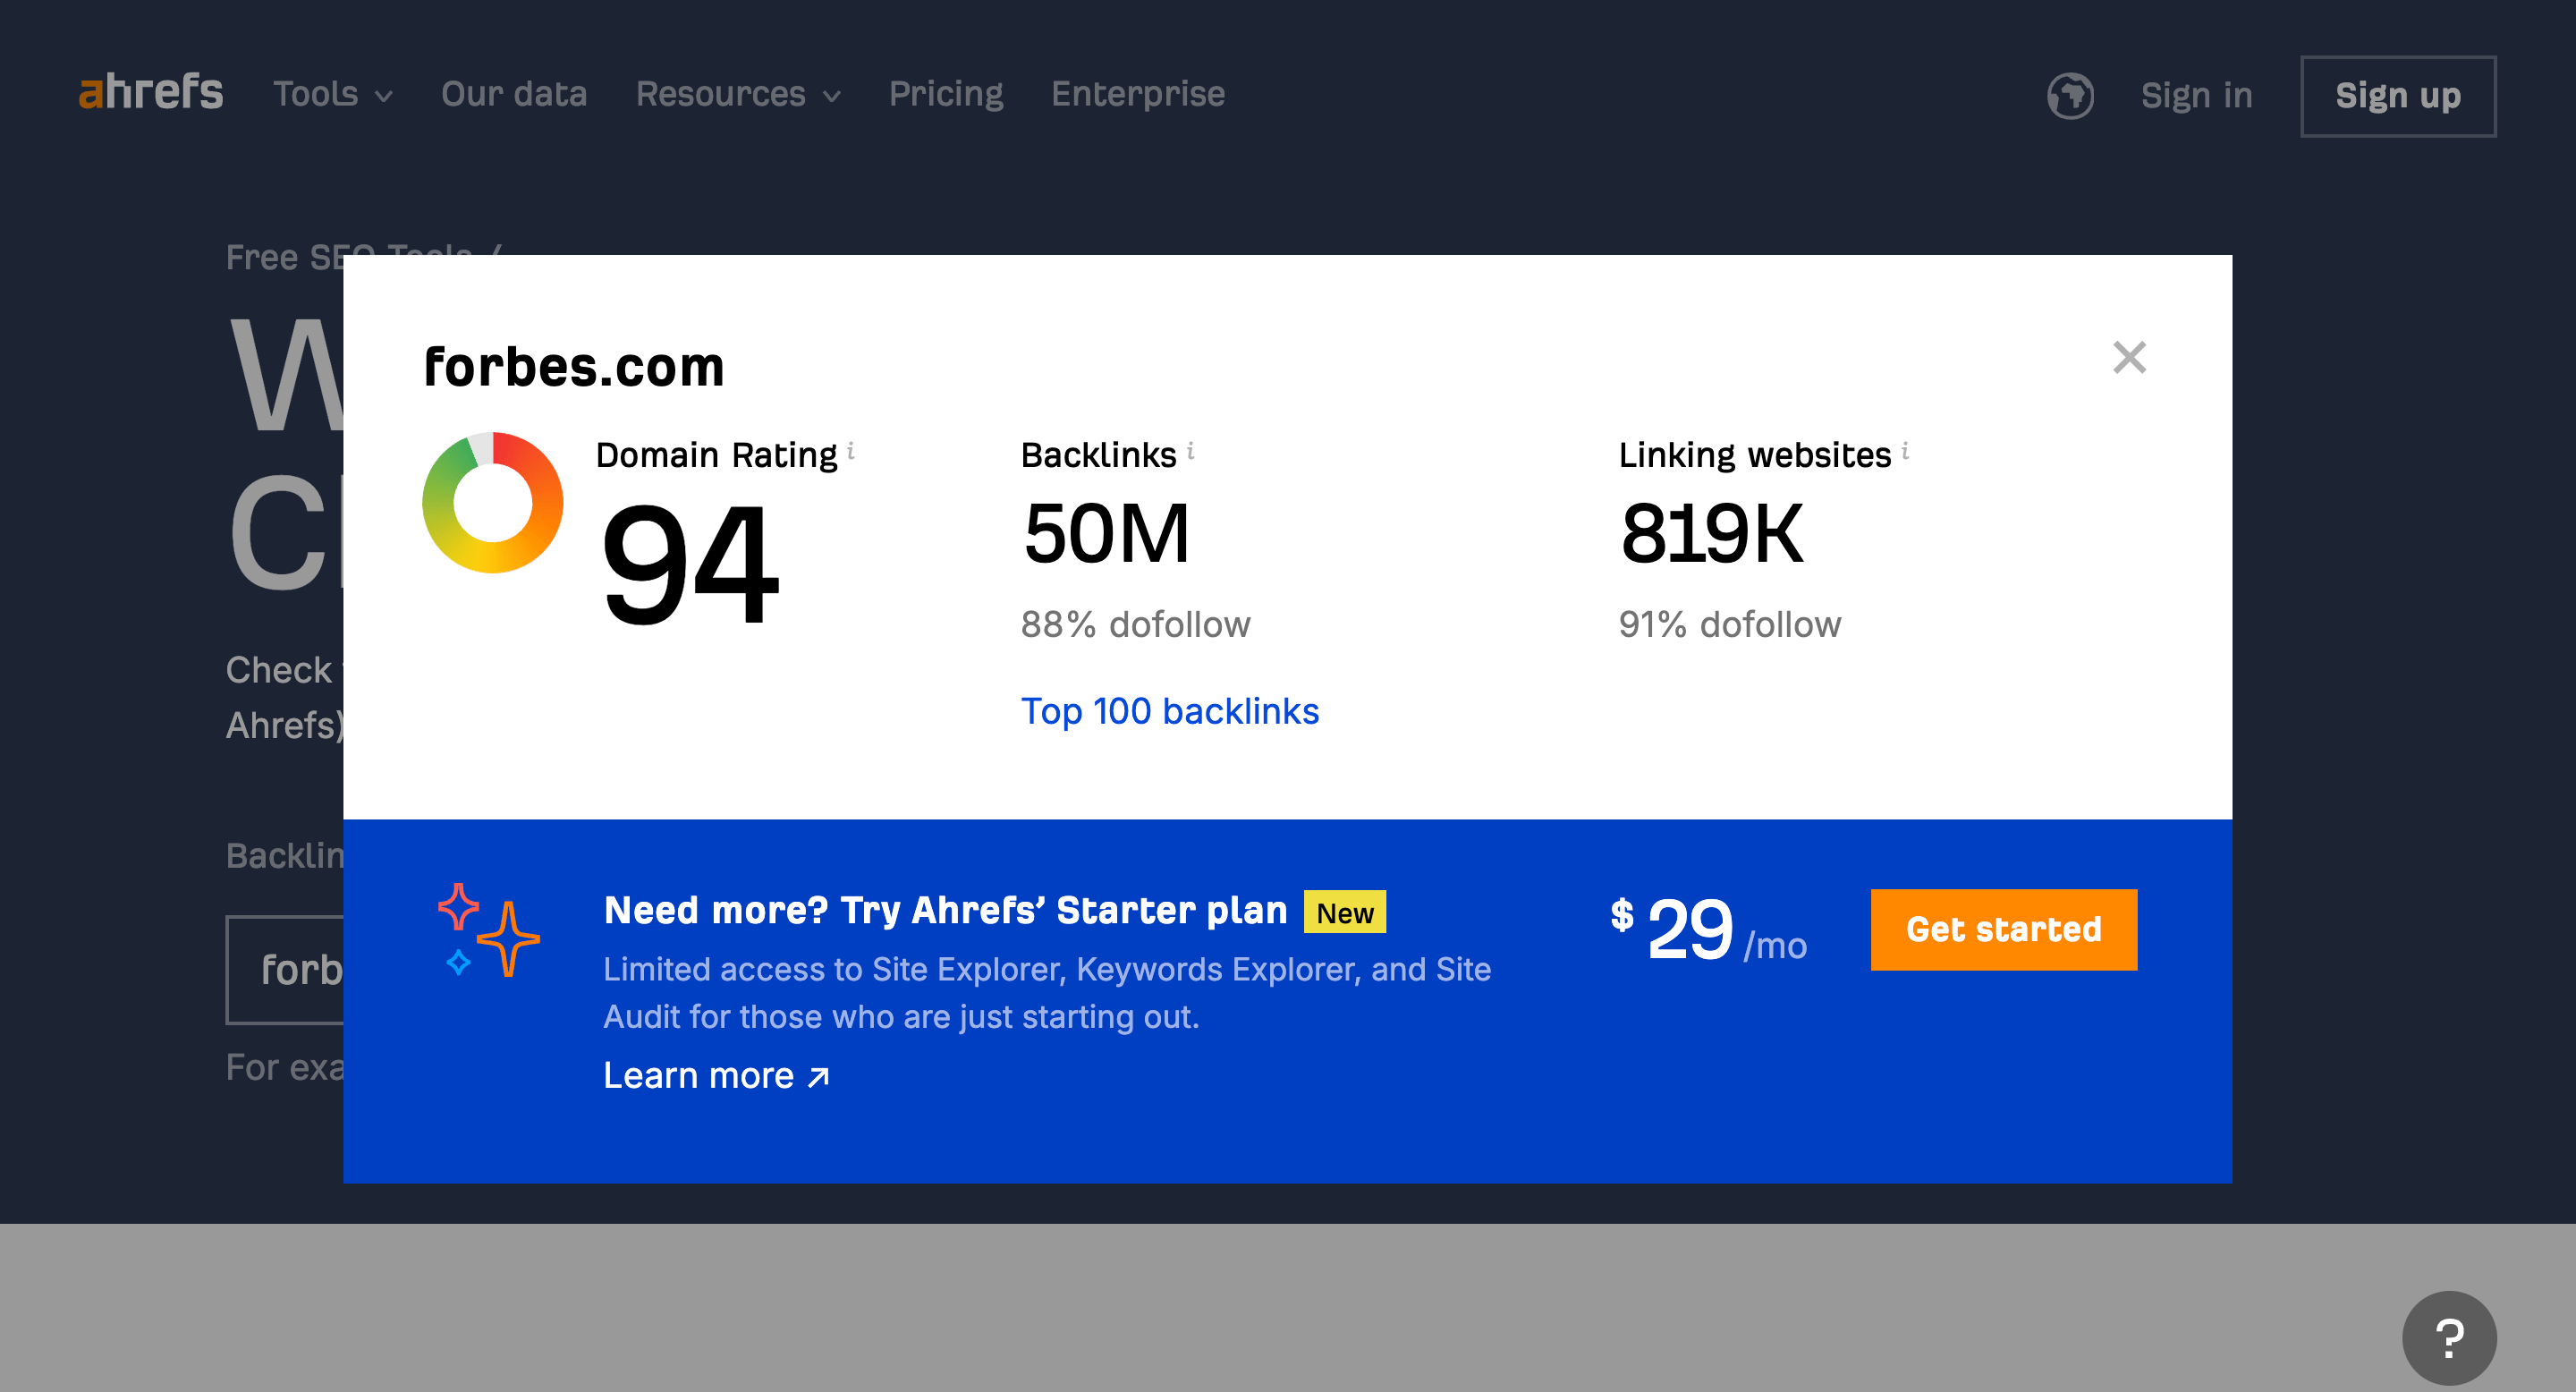Open the Top 100 backlinks link
The height and width of the screenshot is (1392, 2576).
[x=1170, y=711]
